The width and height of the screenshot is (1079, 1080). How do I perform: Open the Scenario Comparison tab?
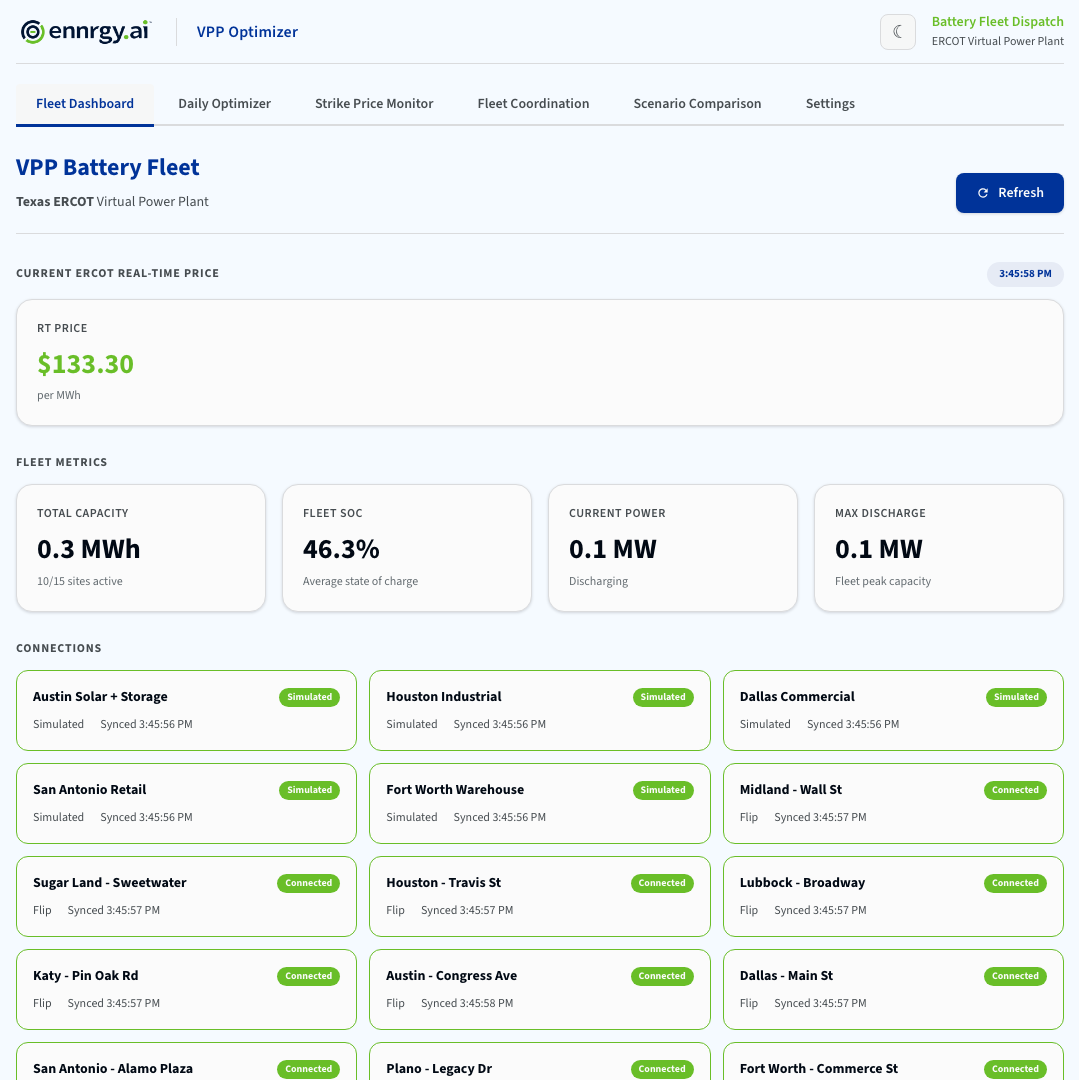(697, 103)
